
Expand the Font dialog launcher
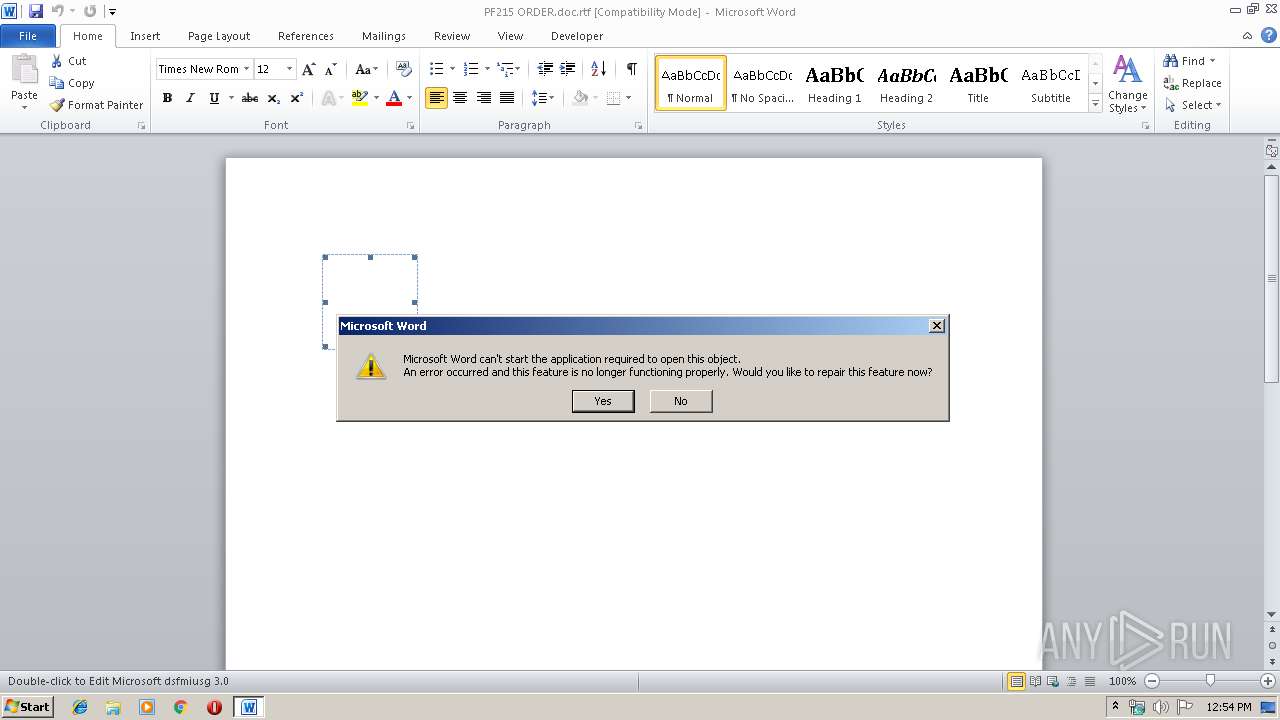click(x=411, y=126)
